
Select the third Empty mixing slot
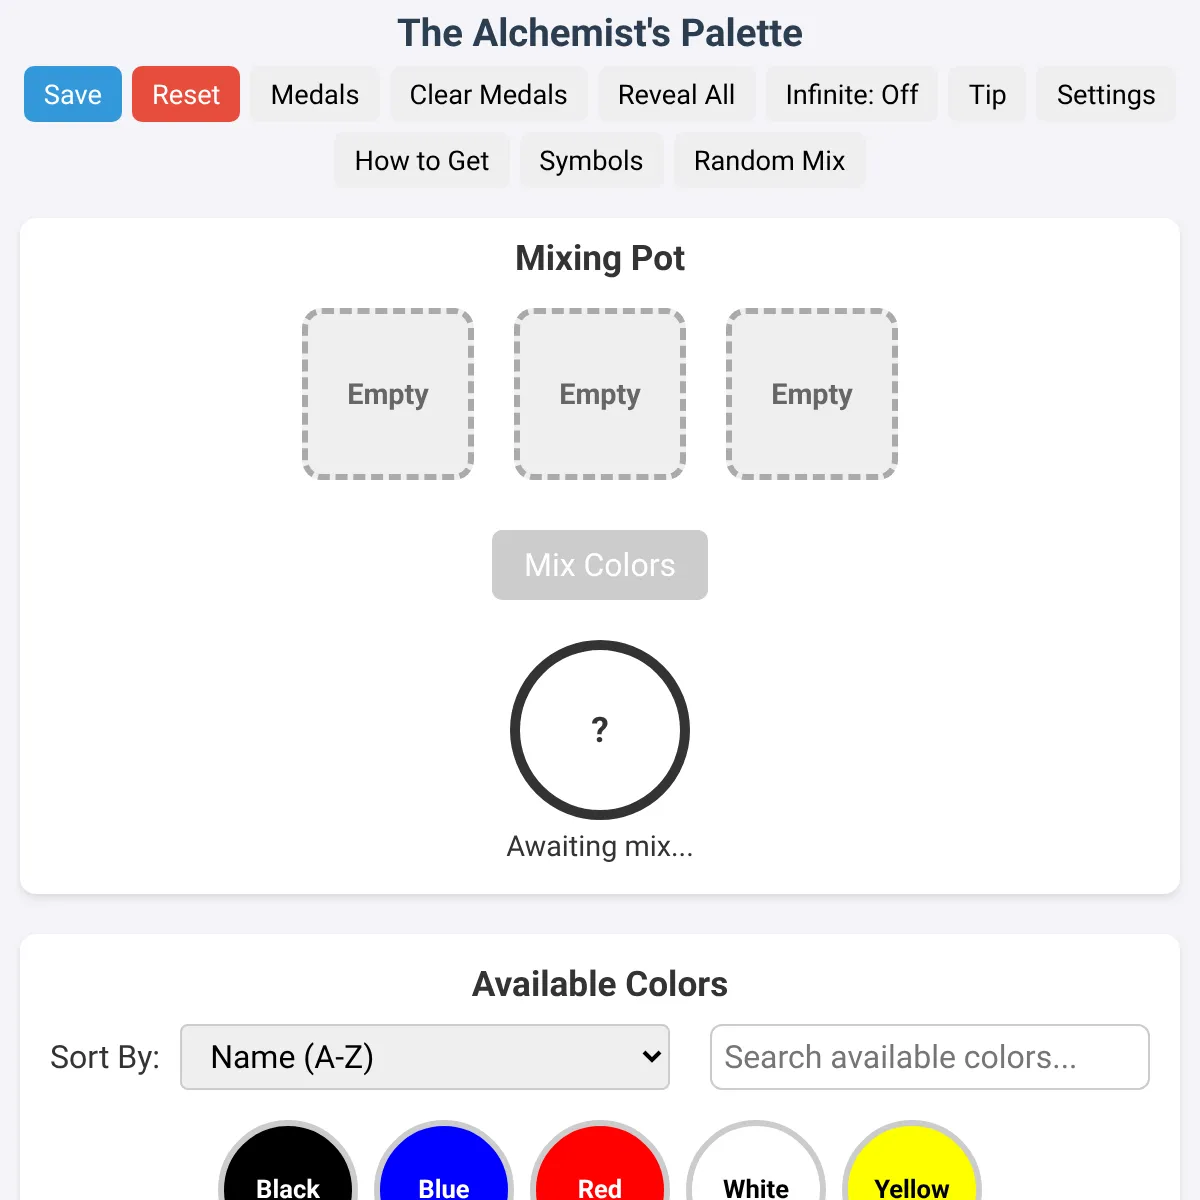tap(812, 394)
